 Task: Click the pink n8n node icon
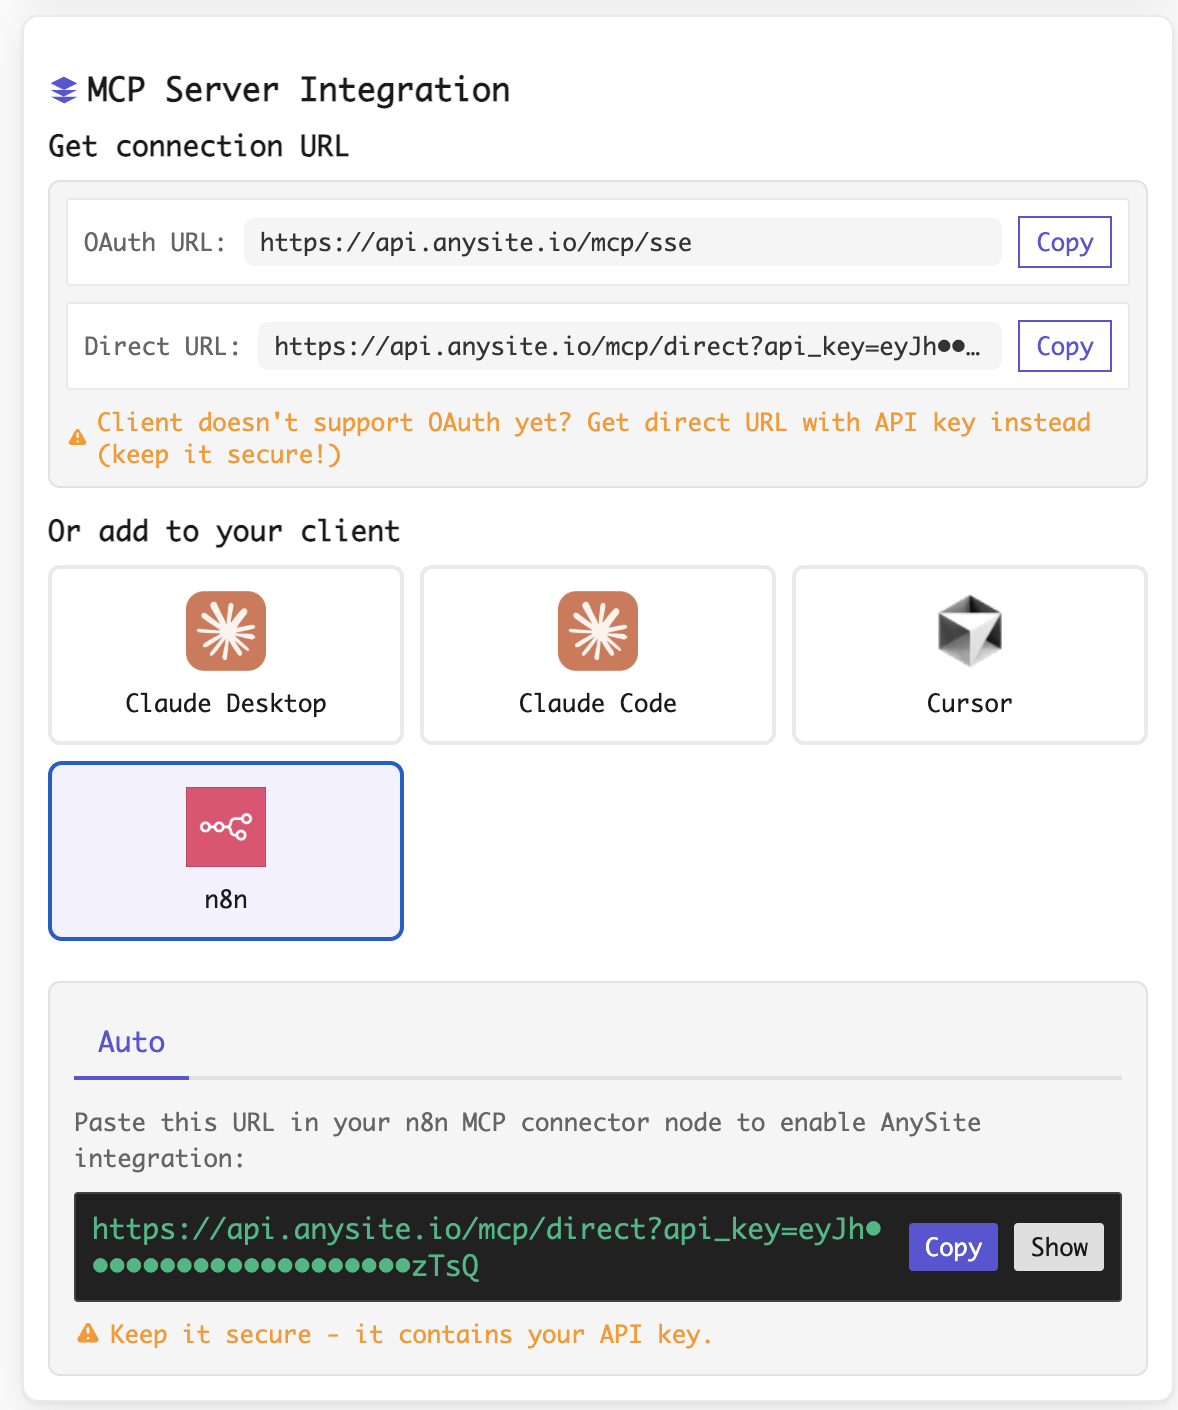pyautogui.click(x=224, y=826)
